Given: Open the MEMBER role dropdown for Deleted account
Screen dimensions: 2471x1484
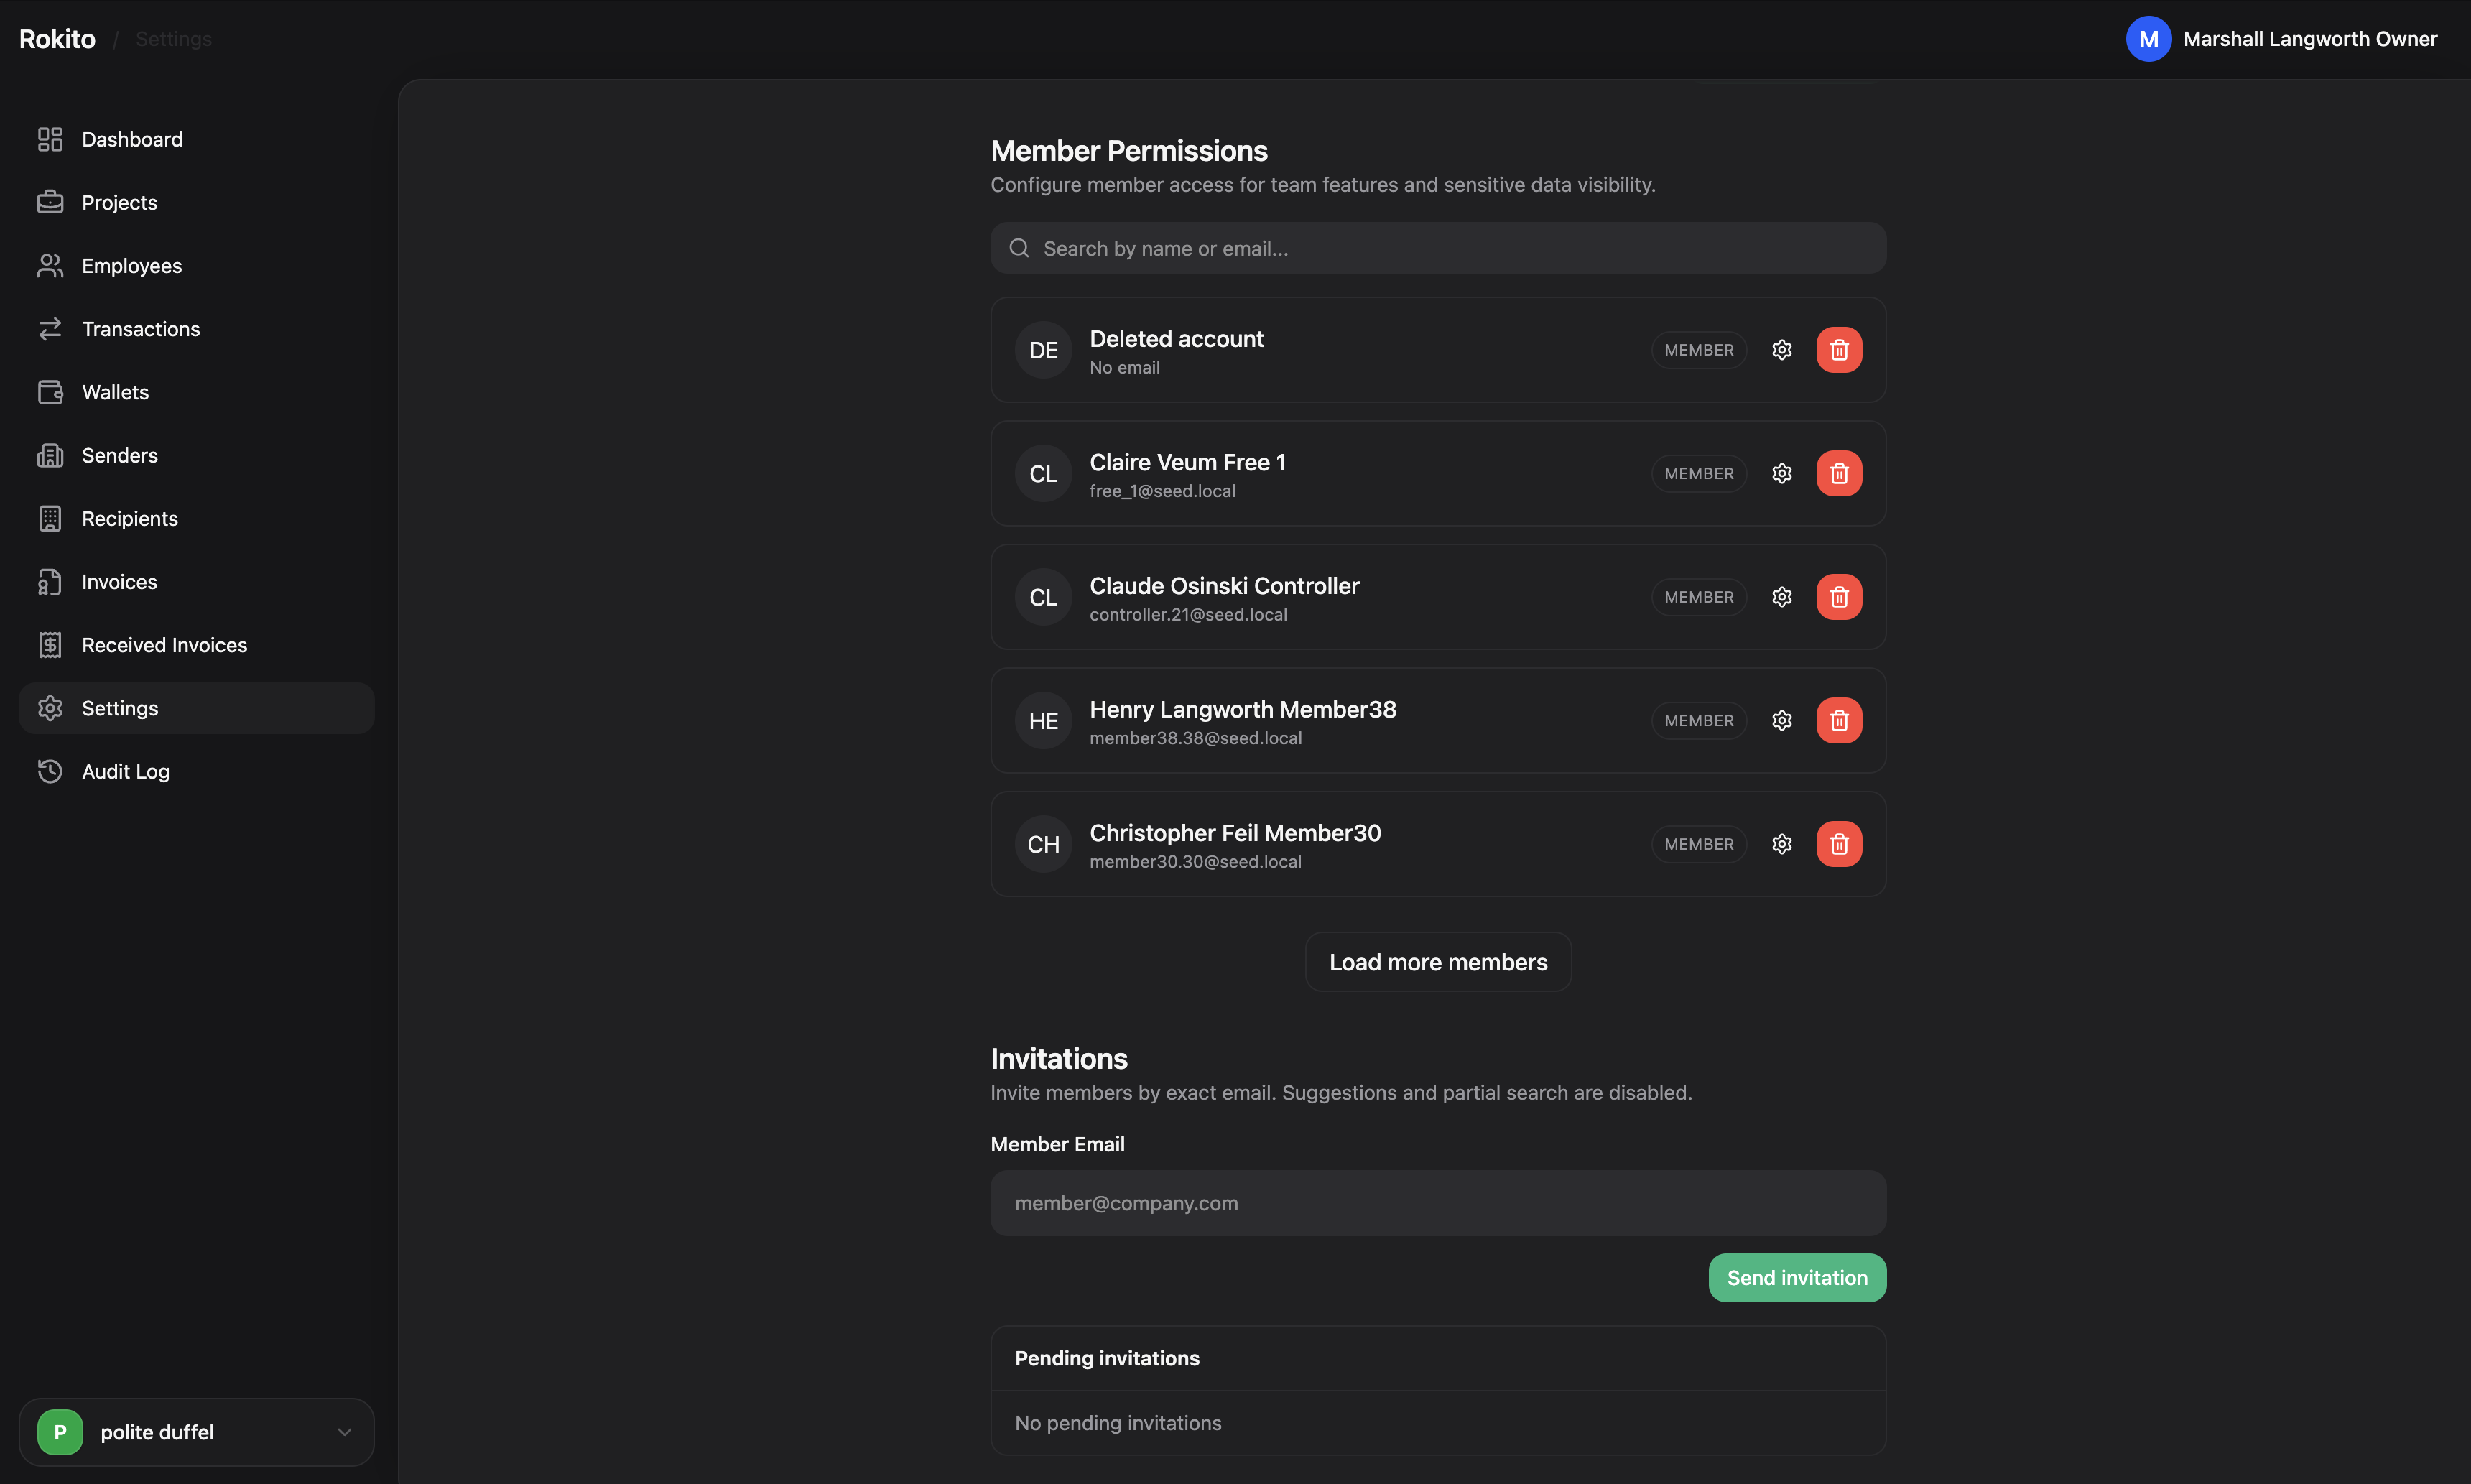Looking at the screenshot, I should click(x=1698, y=349).
